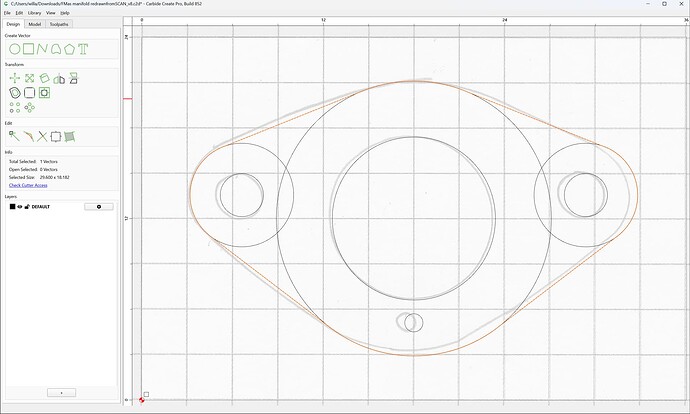Open the Library menu

point(34,13)
